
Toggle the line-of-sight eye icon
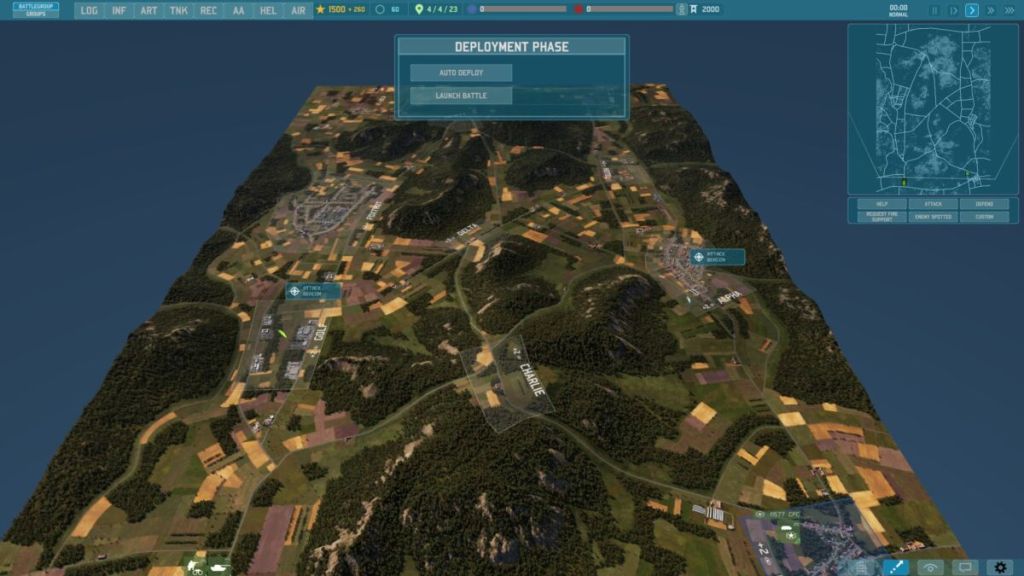pos(931,567)
